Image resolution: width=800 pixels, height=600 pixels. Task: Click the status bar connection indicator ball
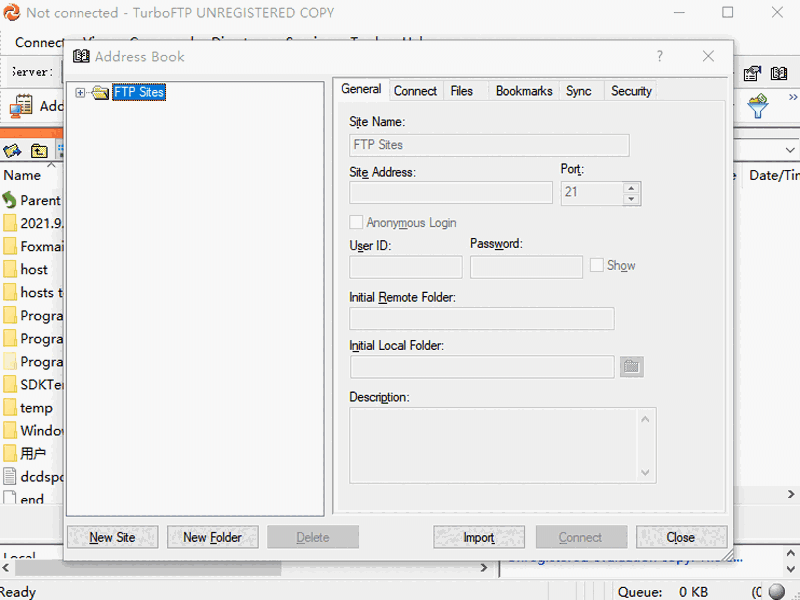pos(777,592)
